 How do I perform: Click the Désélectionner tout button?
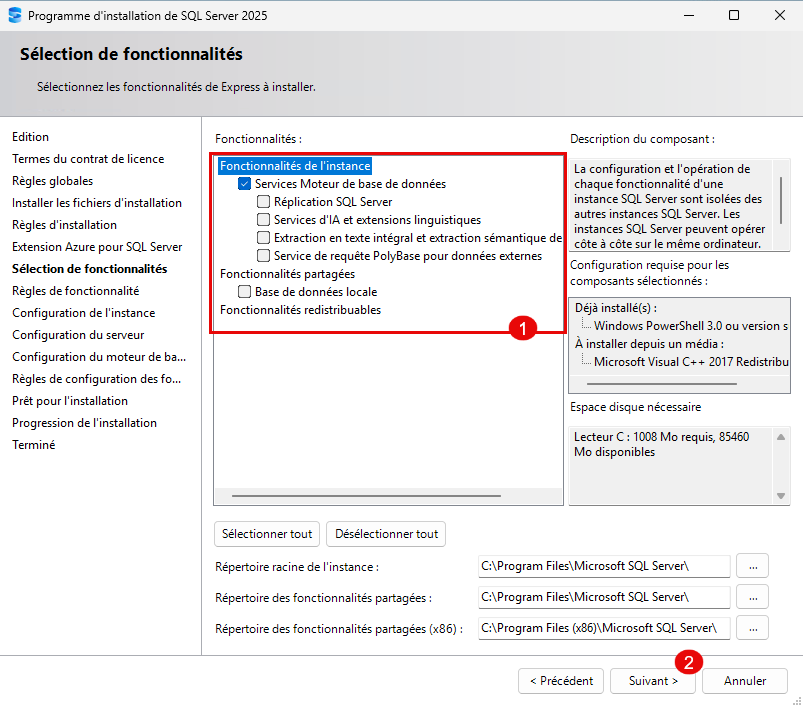[386, 534]
